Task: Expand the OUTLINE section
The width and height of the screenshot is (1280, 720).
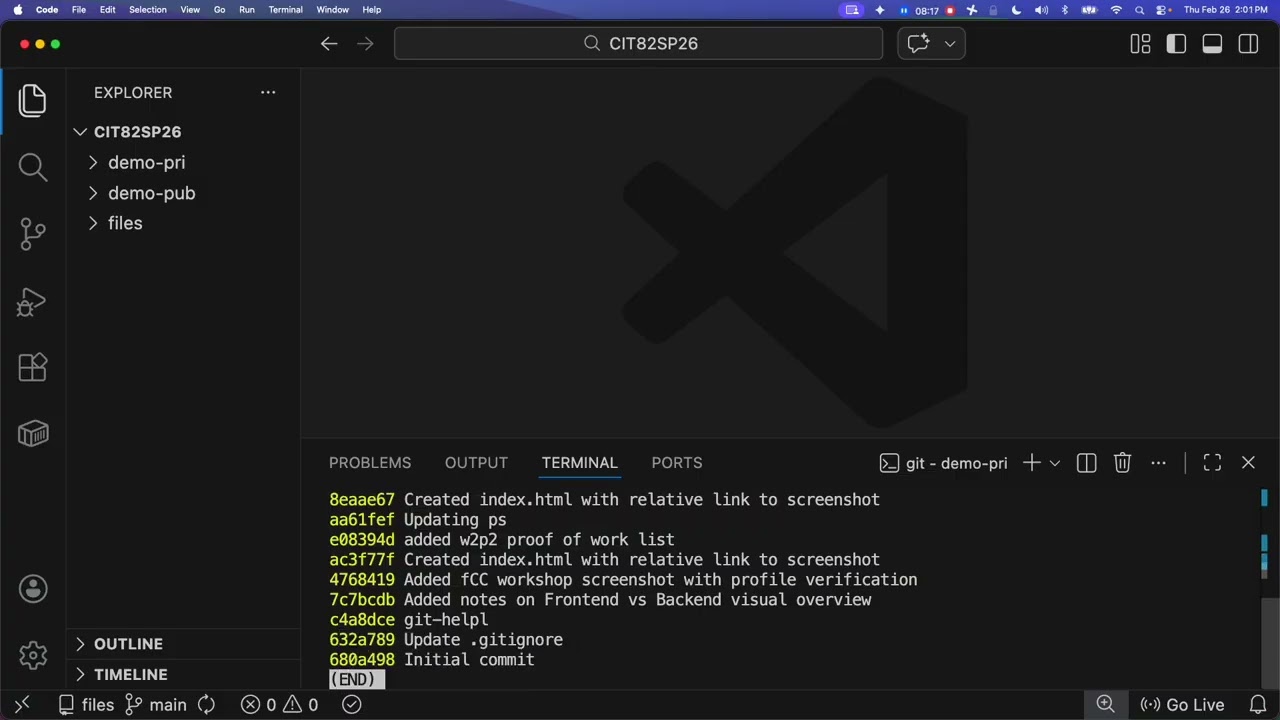Action: 128,644
